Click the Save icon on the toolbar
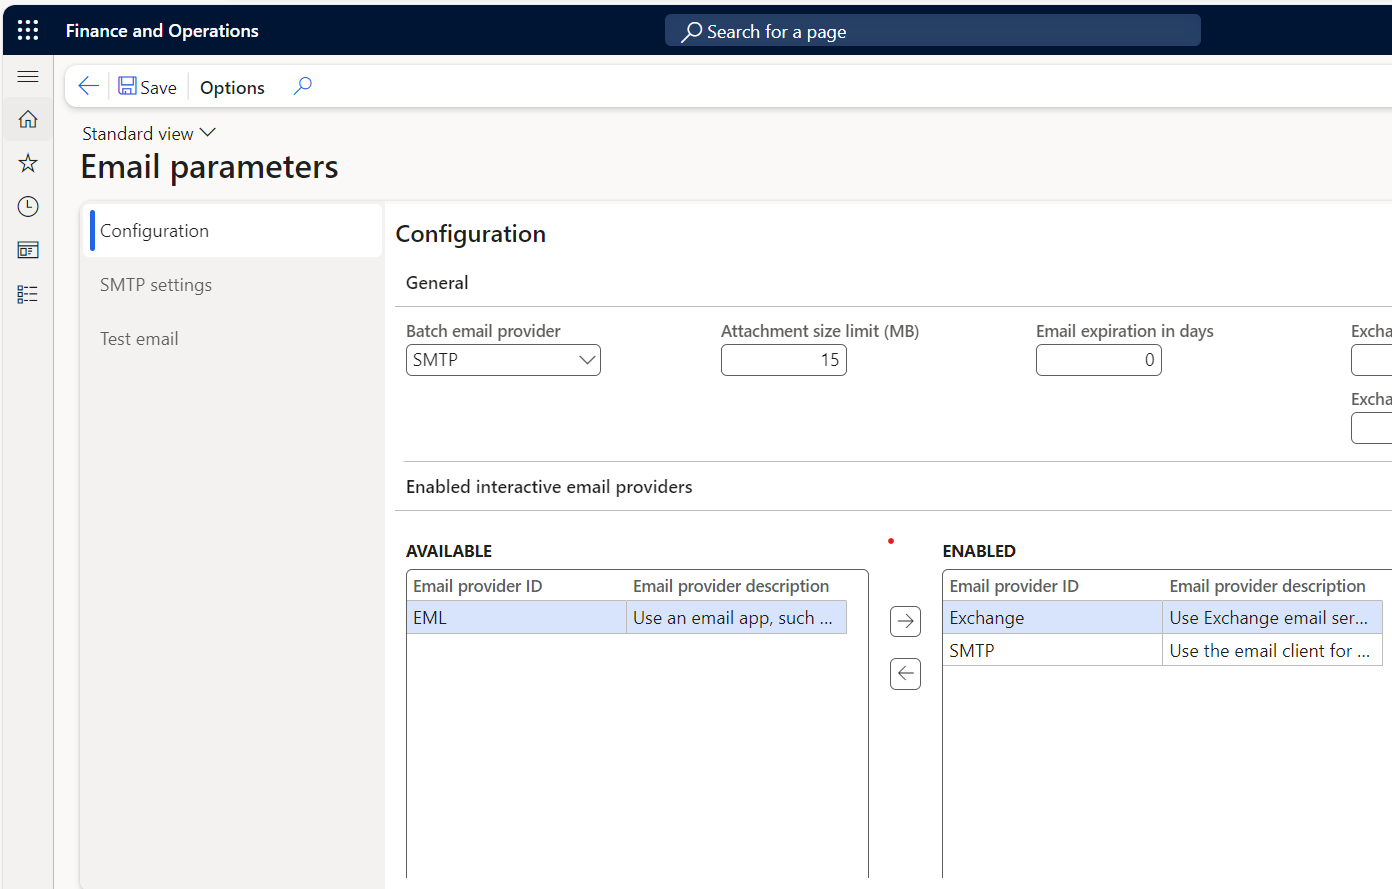Image resolution: width=1392 pixels, height=889 pixels. 146,86
